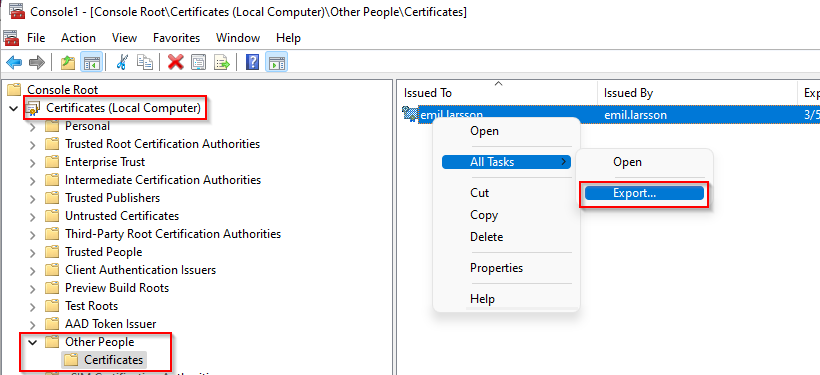Click the Preview Build Roots folder icon
This screenshot has height=375, width=820.
[x=52, y=288]
